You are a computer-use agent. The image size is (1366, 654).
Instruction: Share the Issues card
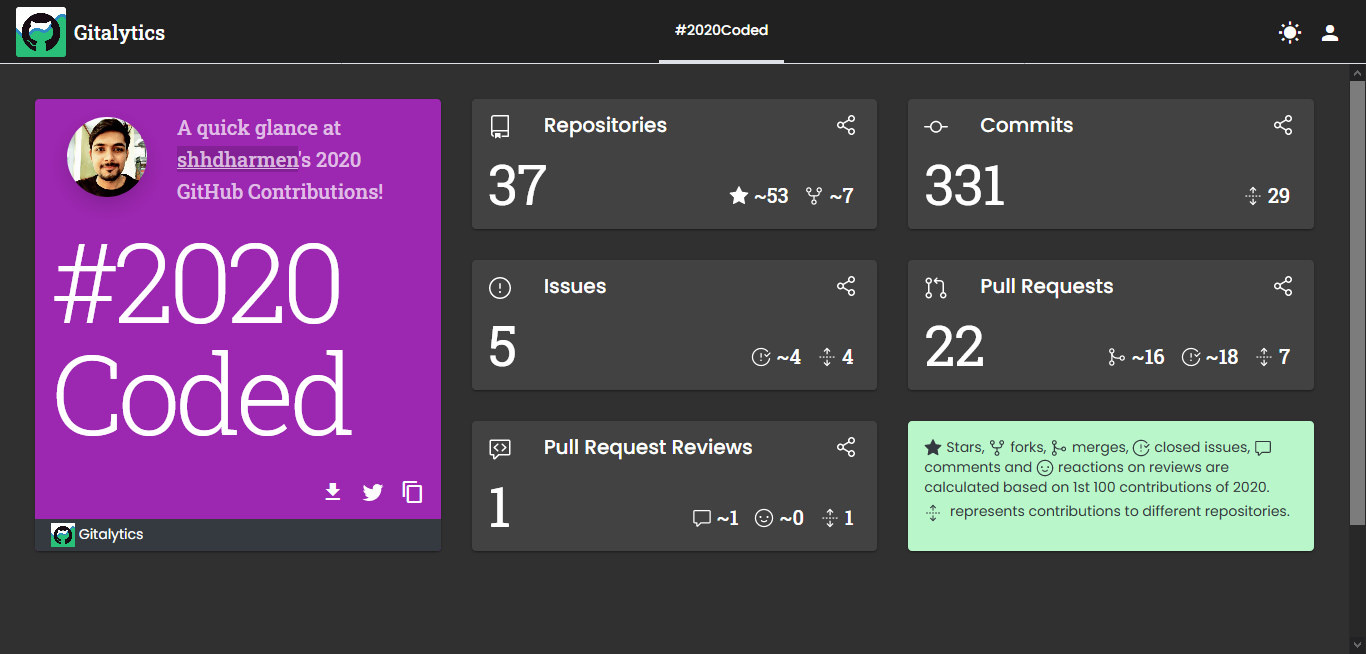click(846, 286)
